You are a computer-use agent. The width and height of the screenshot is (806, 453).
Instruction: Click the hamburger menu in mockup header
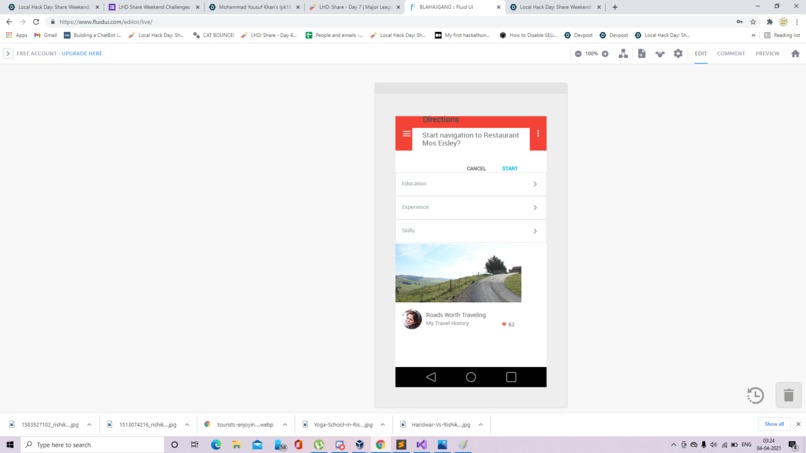407,134
